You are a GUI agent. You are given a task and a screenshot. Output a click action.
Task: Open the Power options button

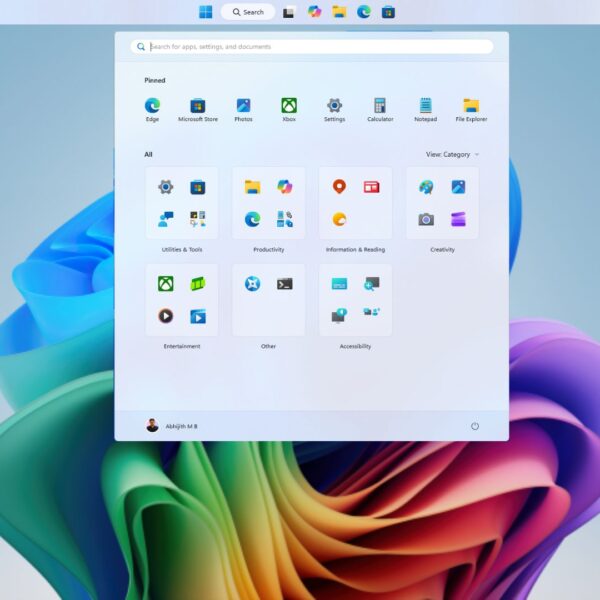pos(475,426)
